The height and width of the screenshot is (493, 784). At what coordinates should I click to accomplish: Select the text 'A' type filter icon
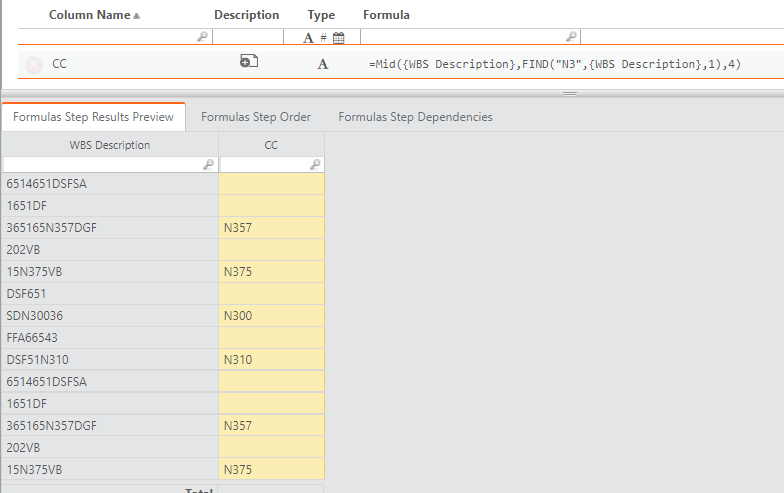pos(308,37)
